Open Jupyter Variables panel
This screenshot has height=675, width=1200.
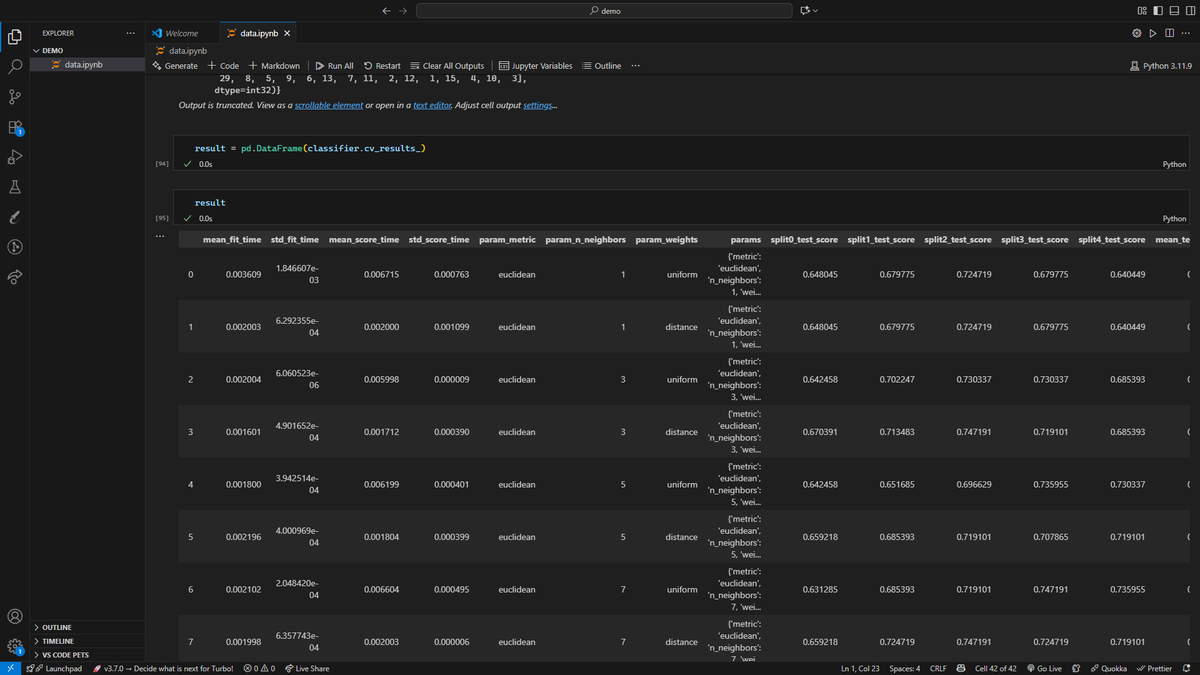point(536,66)
